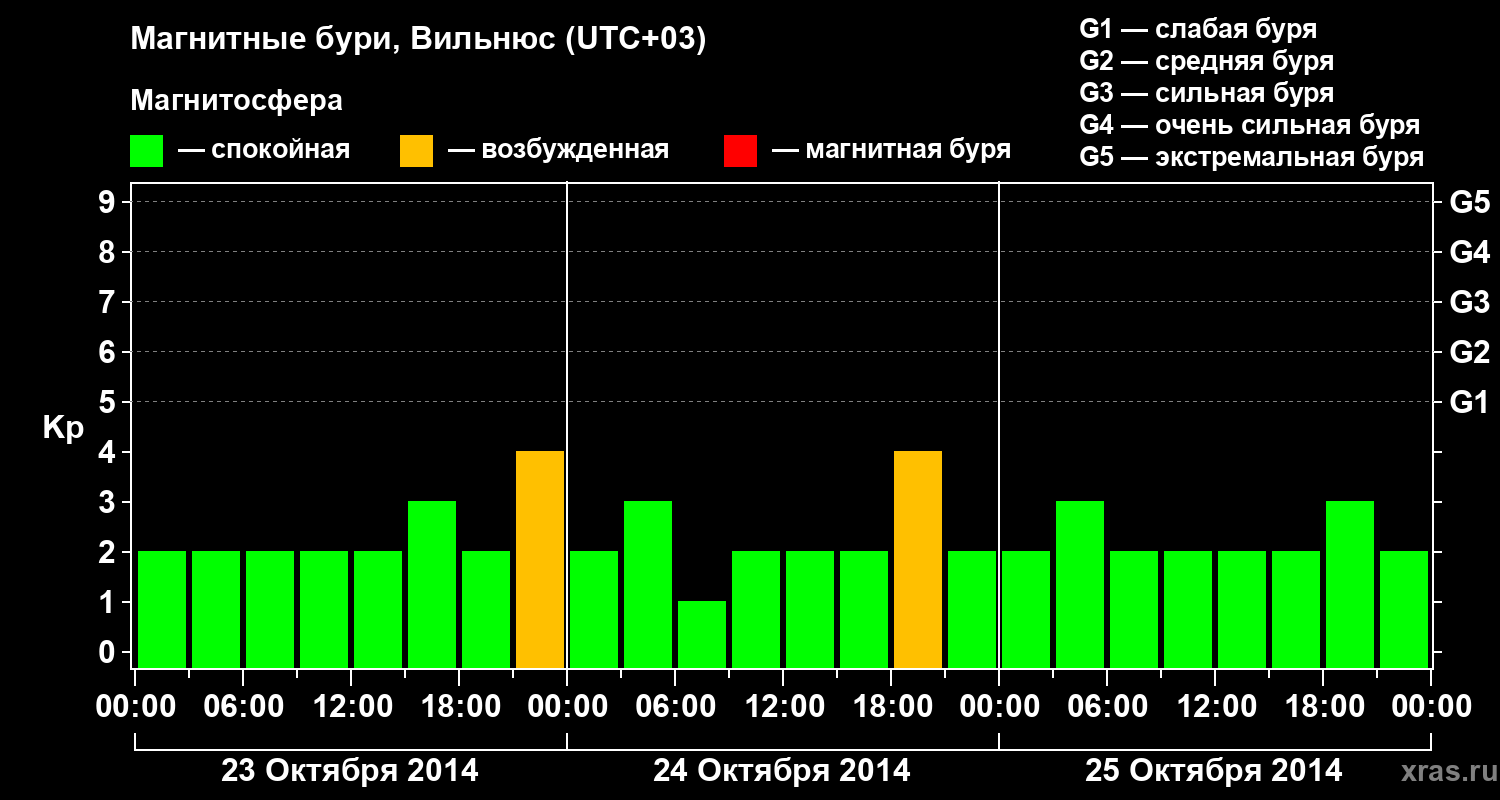Click the '— спокойная' legend label

[264, 150]
